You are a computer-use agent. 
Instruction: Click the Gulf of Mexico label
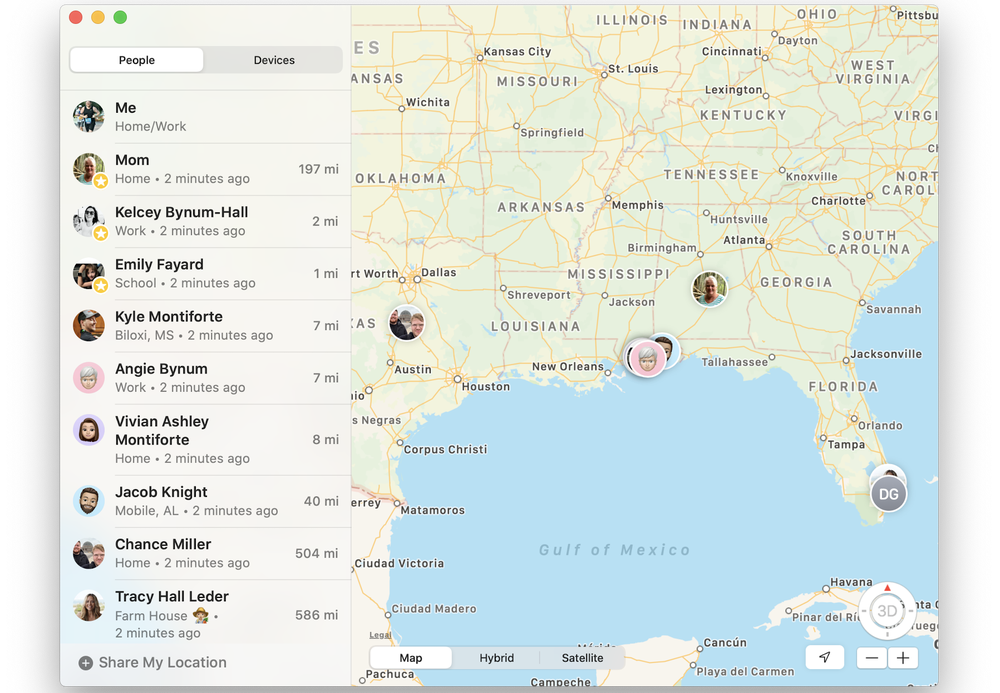pos(615,550)
